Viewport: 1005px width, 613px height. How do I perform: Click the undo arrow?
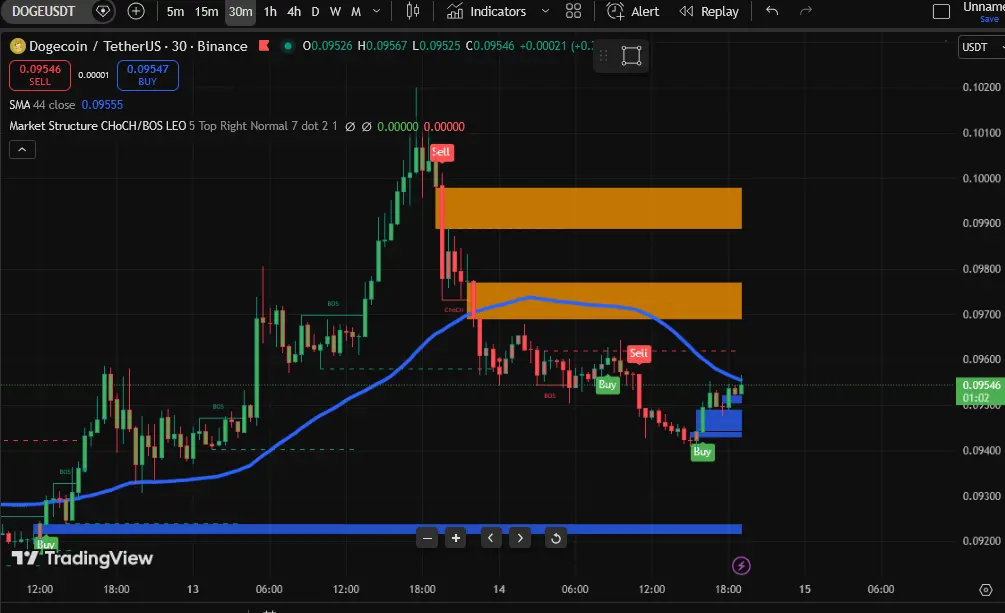click(772, 11)
